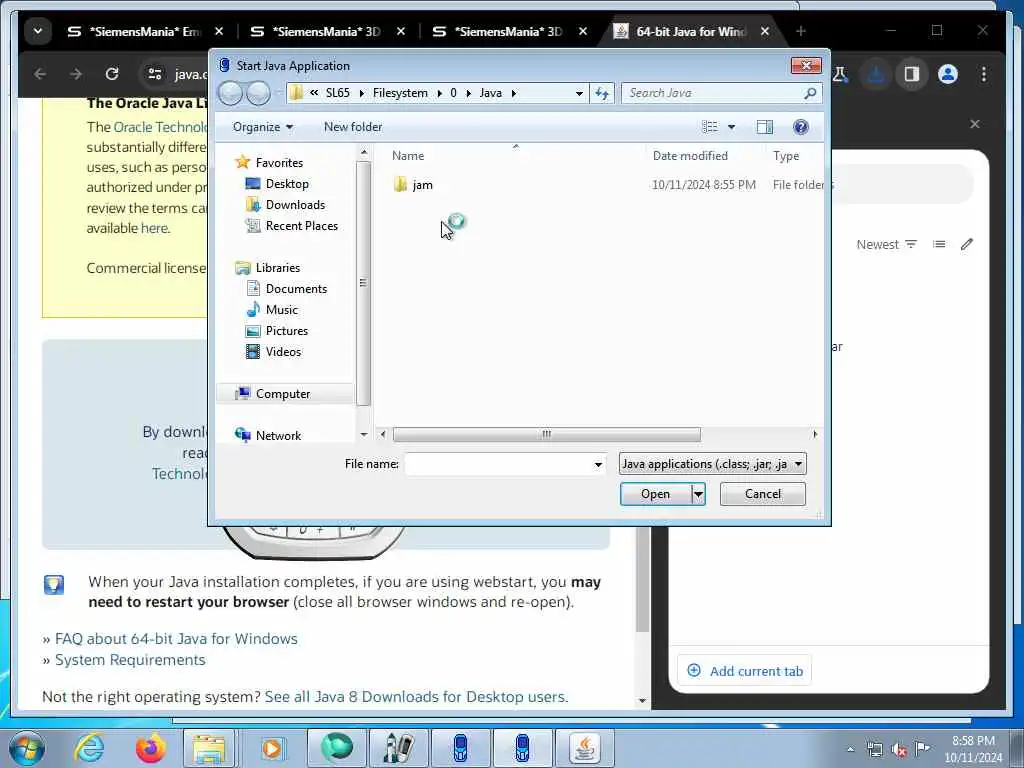Sort by the Name column header
This screenshot has width=1024, height=768.
pyautogui.click(x=408, y=155)
